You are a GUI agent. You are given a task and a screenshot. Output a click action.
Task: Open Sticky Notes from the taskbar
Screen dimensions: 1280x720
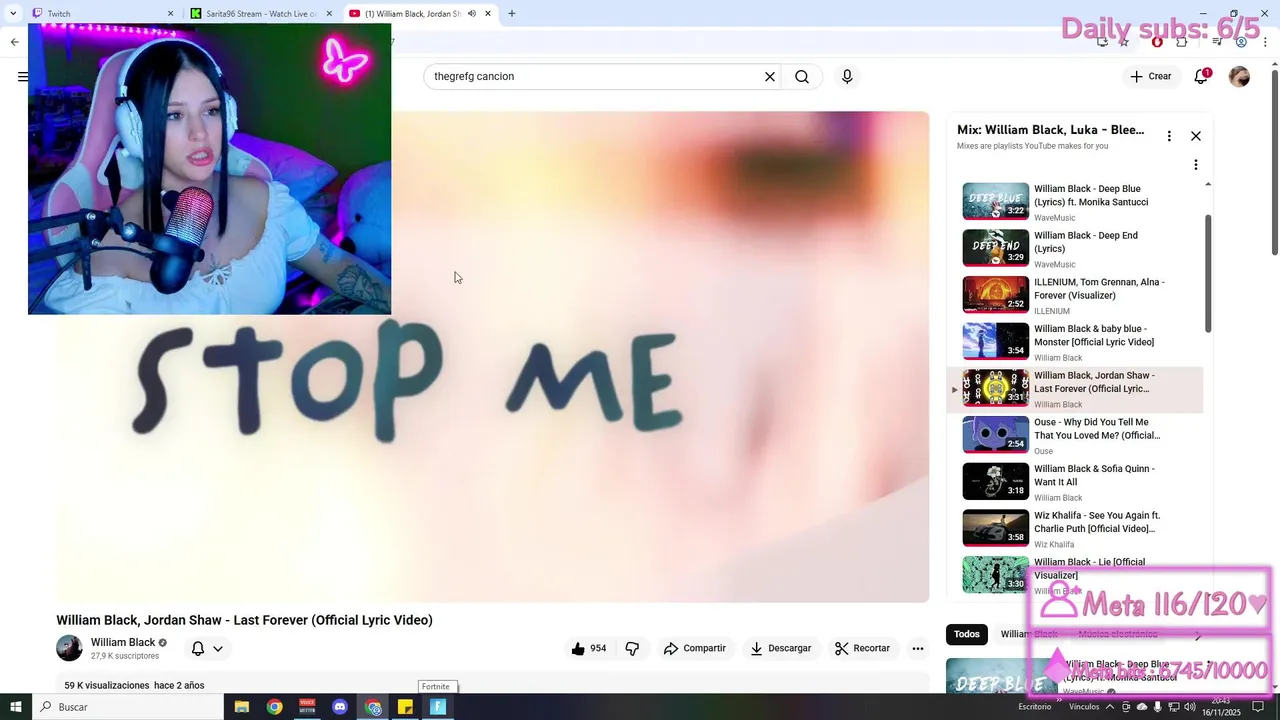coord(405,707)
